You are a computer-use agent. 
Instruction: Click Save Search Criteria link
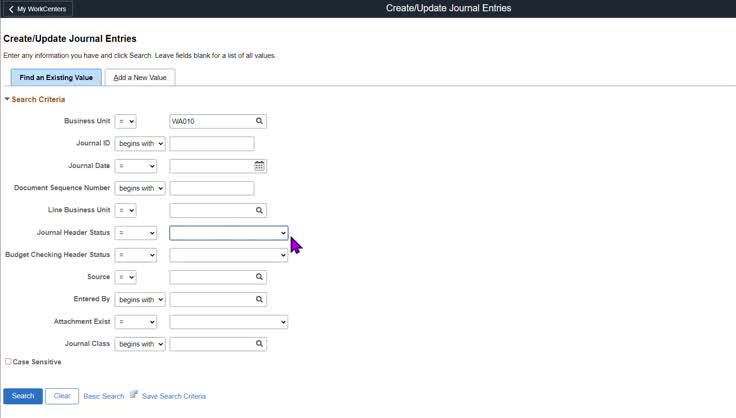click(x=174, y=396)
